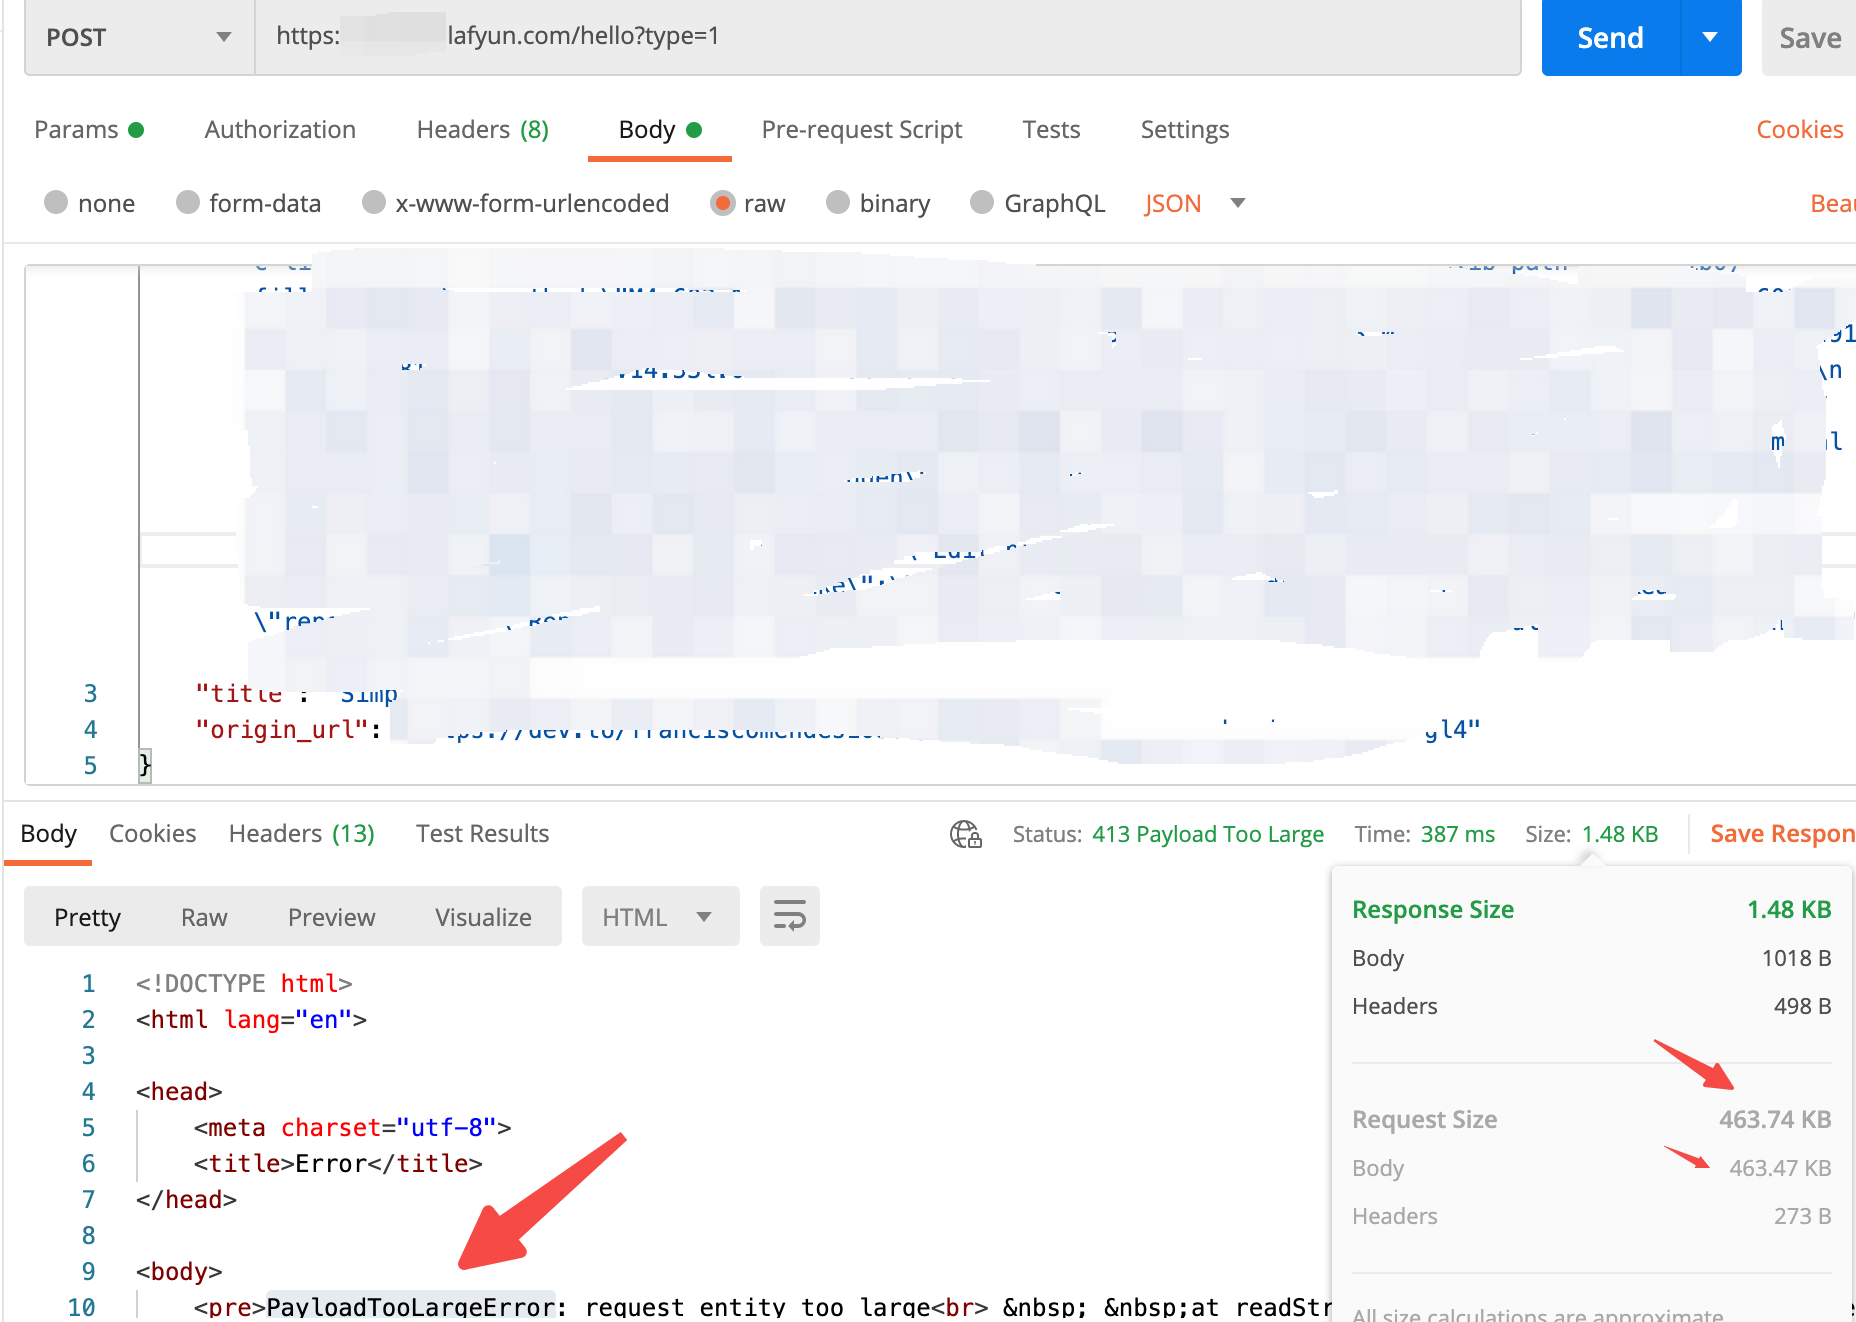Open the response Headers (13) tab
Screen dimensions: 1856x1322
[302, 834]
